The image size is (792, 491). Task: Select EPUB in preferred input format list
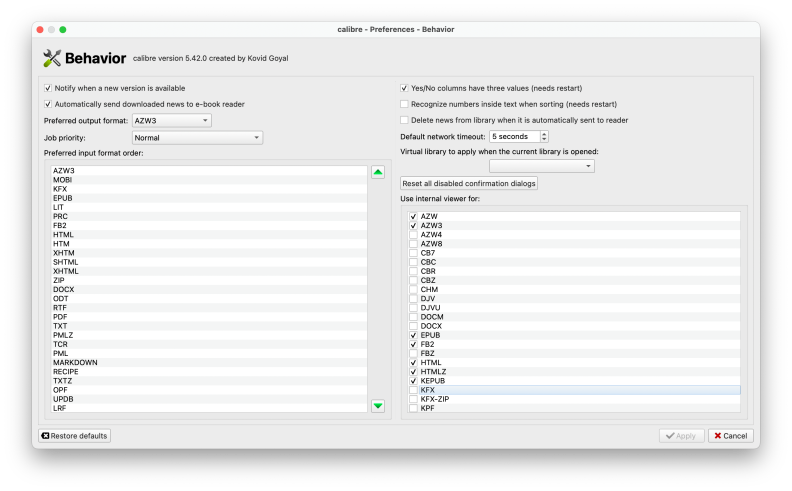point(209,198)
